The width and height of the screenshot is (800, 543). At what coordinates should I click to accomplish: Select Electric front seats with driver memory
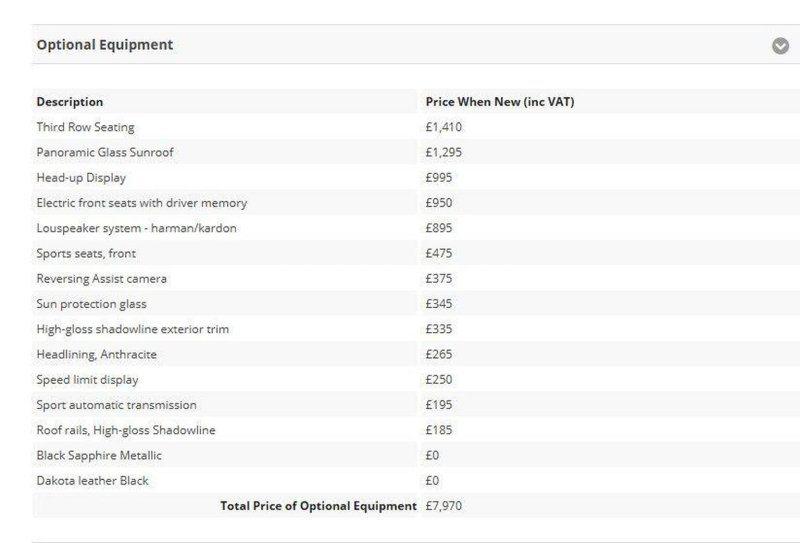142,203
